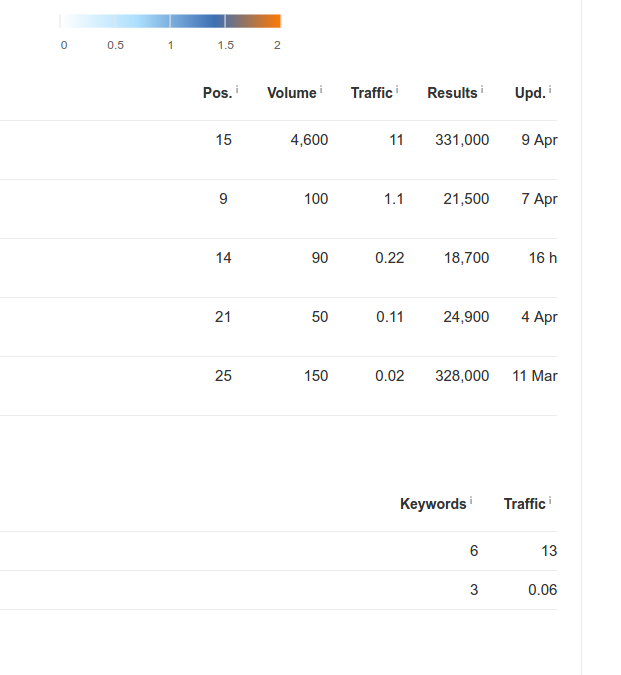
Task: Click the 331,000 results value
Action: coord(462,140)
